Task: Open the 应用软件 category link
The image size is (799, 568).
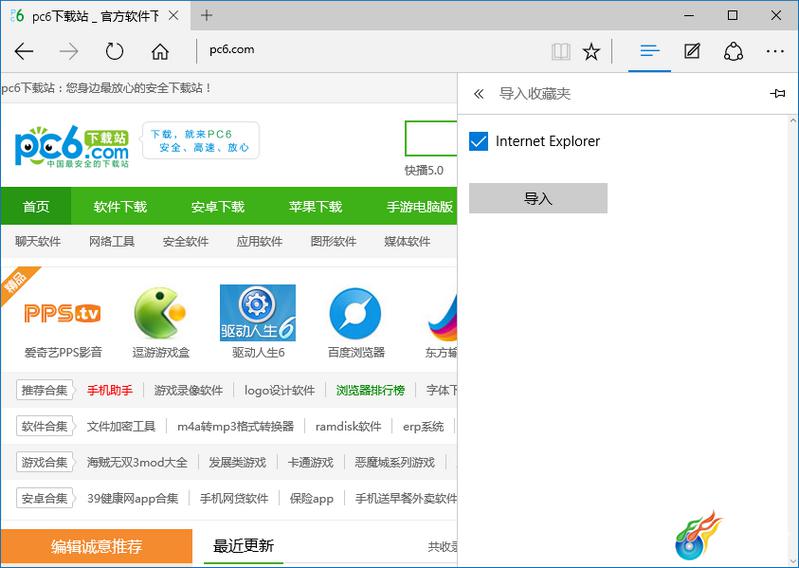Action: (259, 241)
